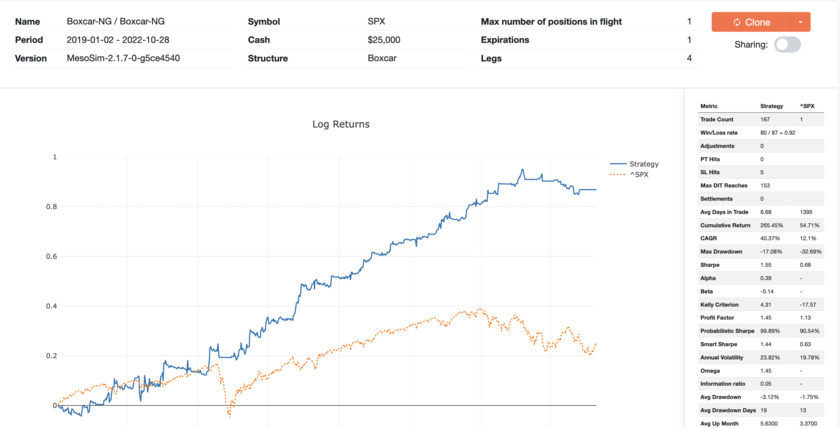Click the blue Strategy legend line
The height and width of the screenshot is (428, 840).
pos(618,163)
